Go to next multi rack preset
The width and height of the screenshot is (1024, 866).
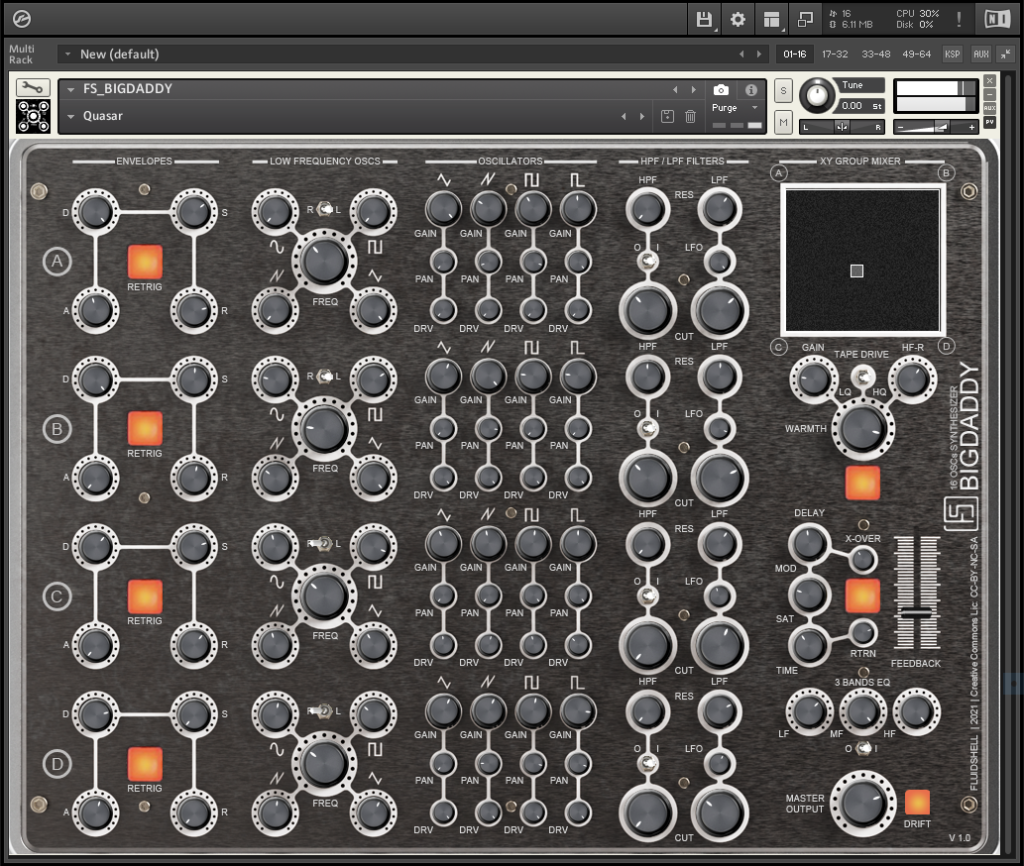click(x=759, y=54)
